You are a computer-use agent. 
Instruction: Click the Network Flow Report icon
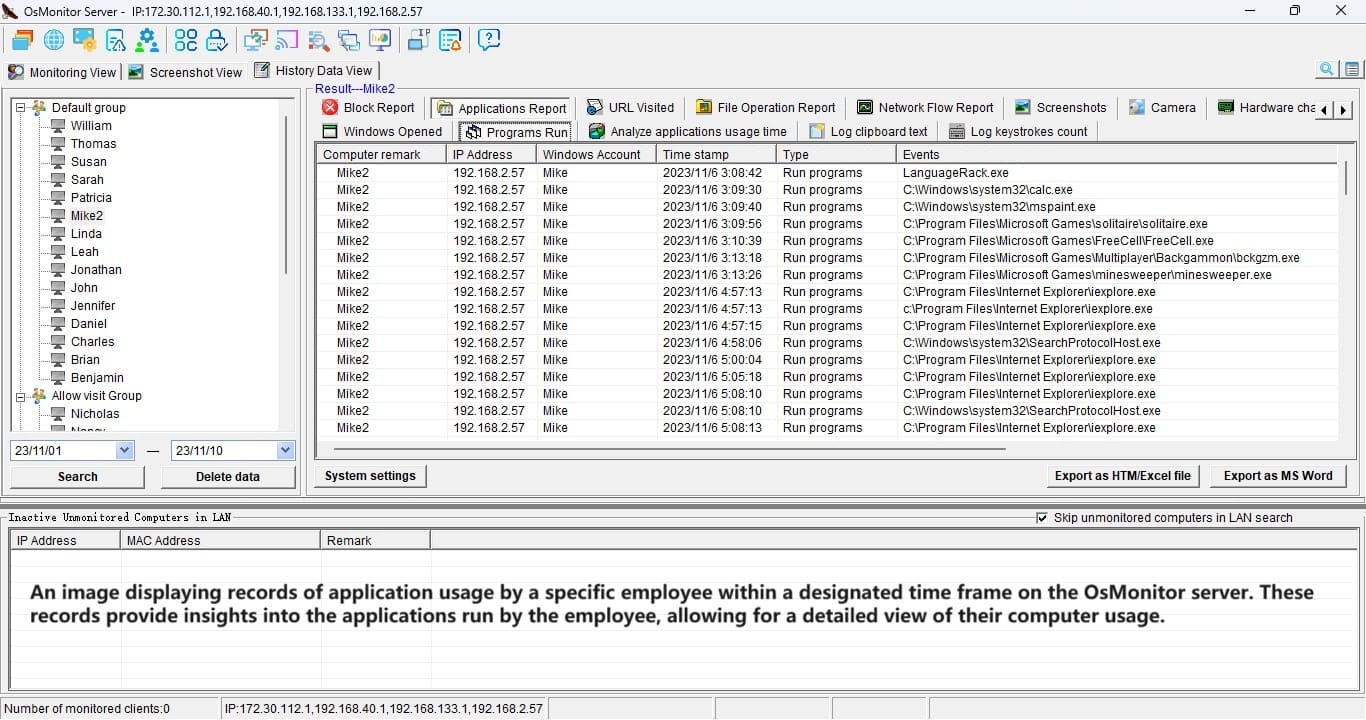click(864, 107)
